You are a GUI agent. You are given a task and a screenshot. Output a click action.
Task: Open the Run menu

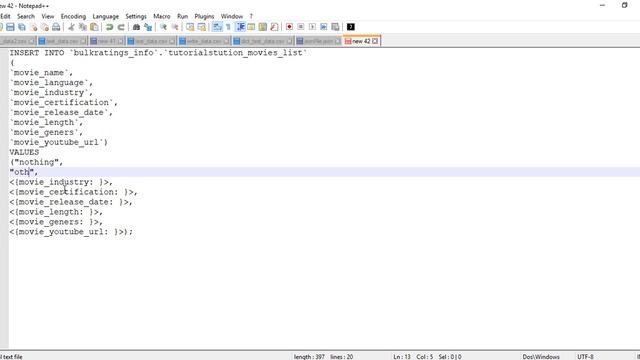(x=182, y=16)
